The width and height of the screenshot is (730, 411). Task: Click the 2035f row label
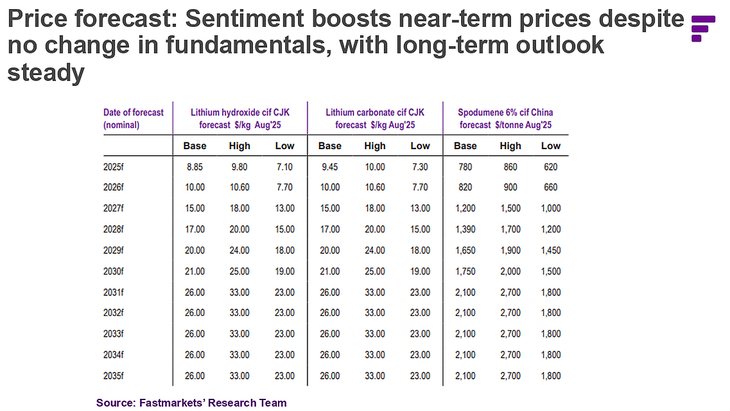pos(115,375)
